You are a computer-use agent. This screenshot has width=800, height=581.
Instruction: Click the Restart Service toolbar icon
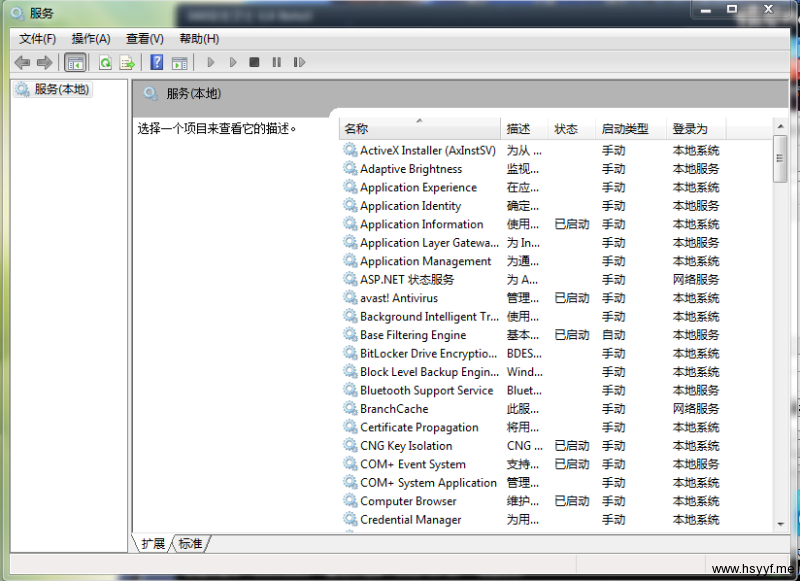pyautogui.click(x=299, y=62)
